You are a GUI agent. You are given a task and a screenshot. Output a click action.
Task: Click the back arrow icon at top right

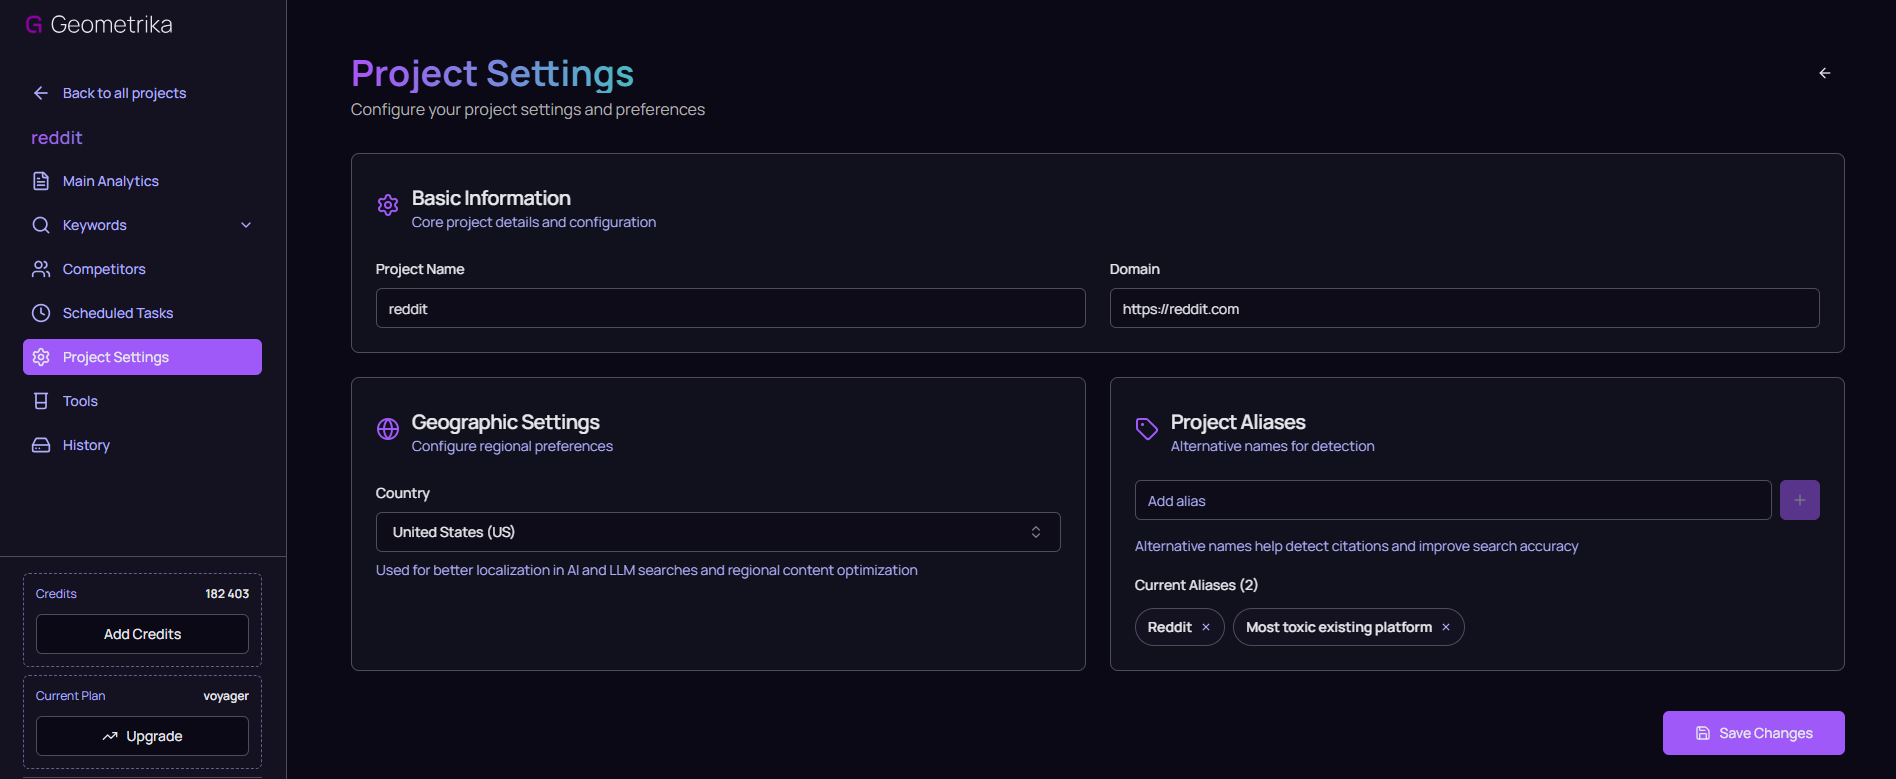coord(1824,73)
